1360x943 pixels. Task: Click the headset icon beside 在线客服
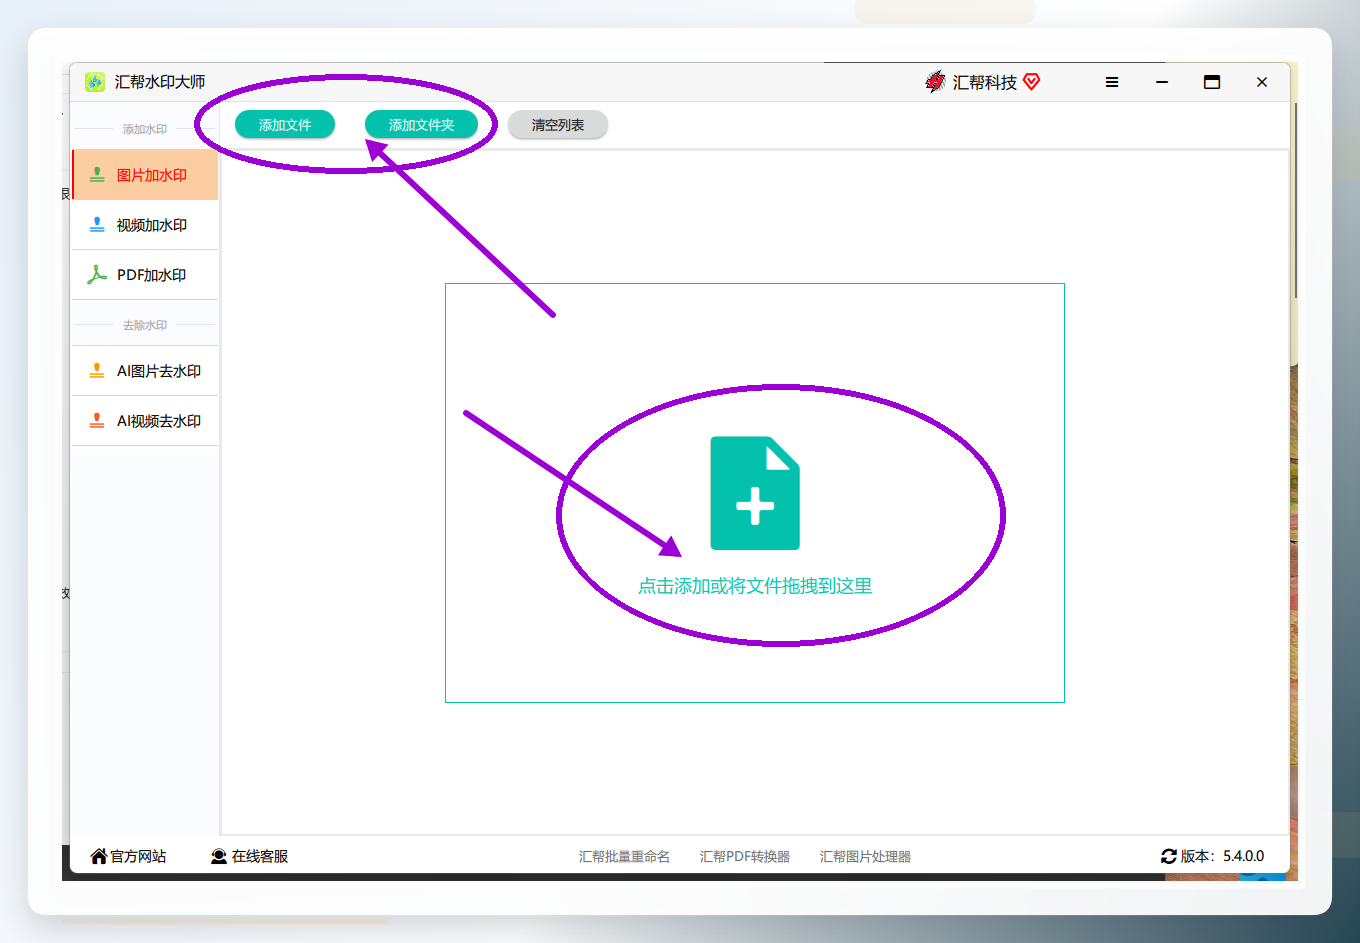[219, 856]
